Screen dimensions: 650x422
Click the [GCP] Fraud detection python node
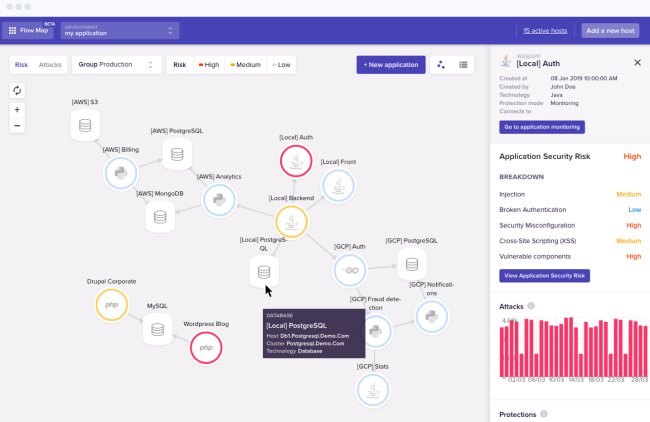coord(376,331)
